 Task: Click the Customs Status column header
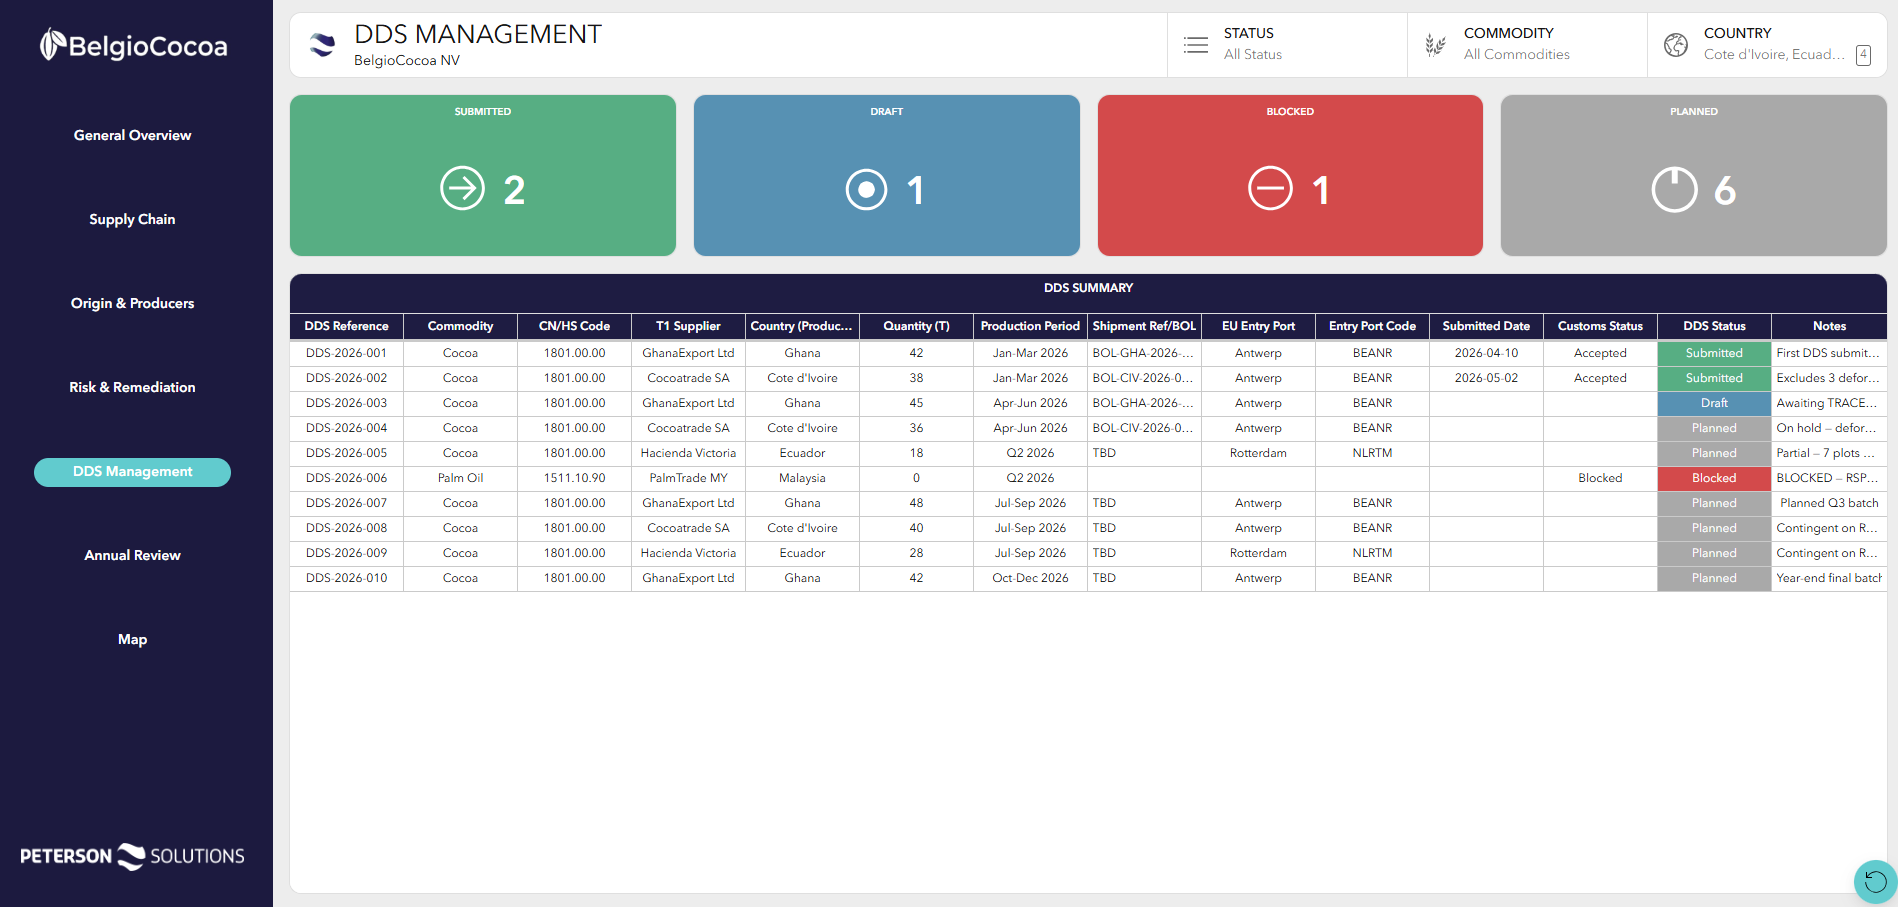1600,326
